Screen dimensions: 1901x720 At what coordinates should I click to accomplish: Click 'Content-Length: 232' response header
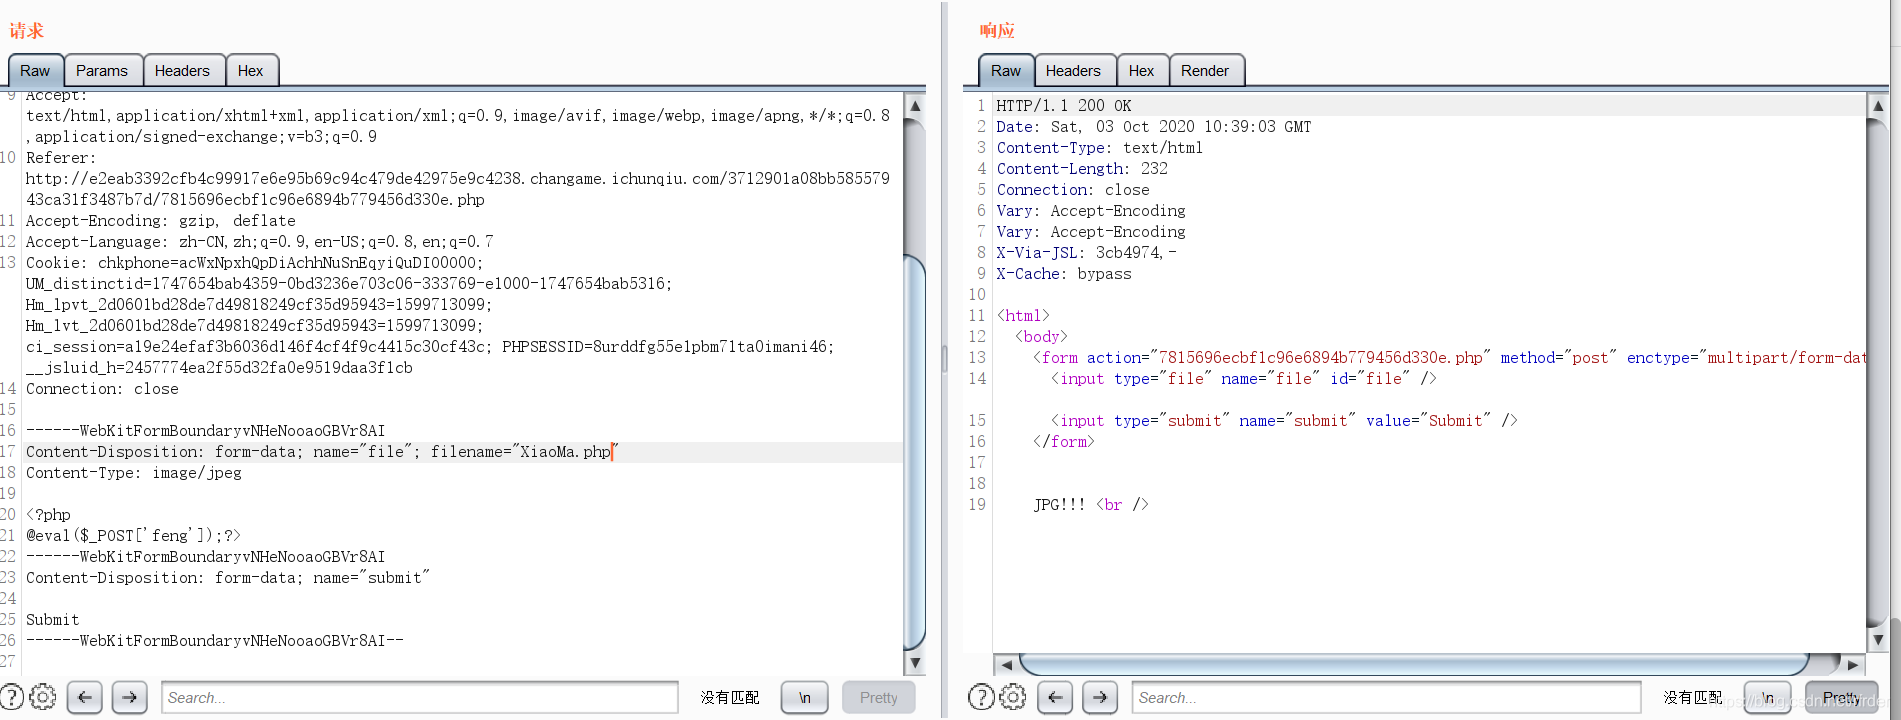[x=1082, y=169]
